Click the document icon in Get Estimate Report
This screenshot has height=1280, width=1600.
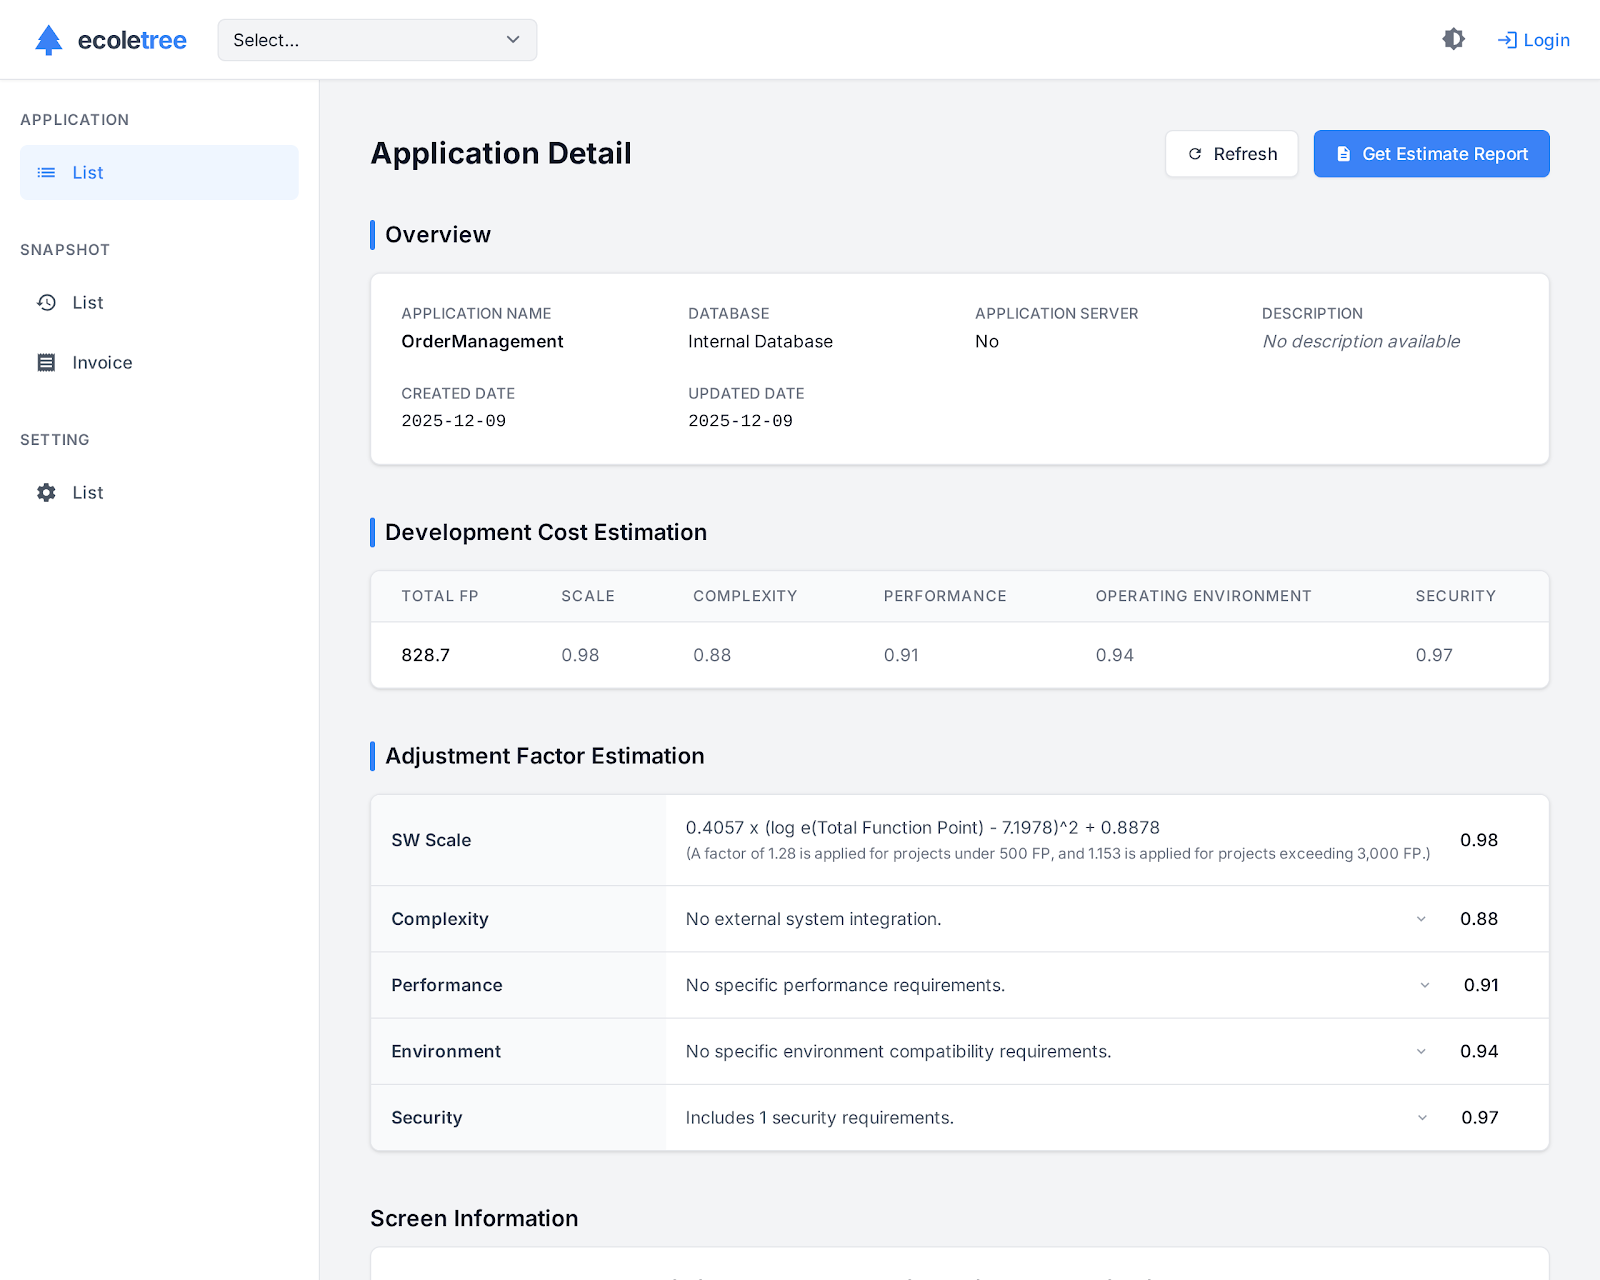pyautogui.click(x=1343, y=154)
